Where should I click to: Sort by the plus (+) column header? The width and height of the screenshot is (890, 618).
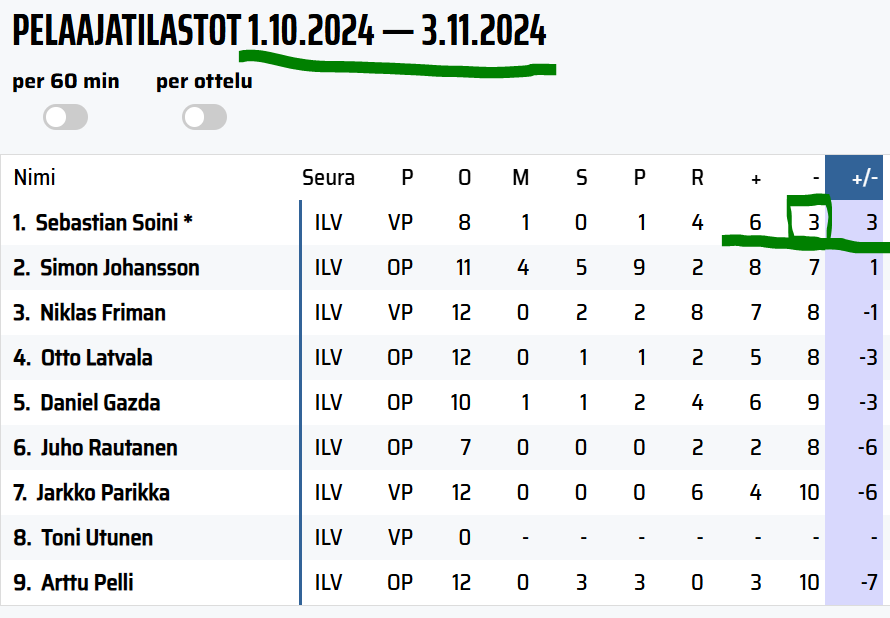755,179
